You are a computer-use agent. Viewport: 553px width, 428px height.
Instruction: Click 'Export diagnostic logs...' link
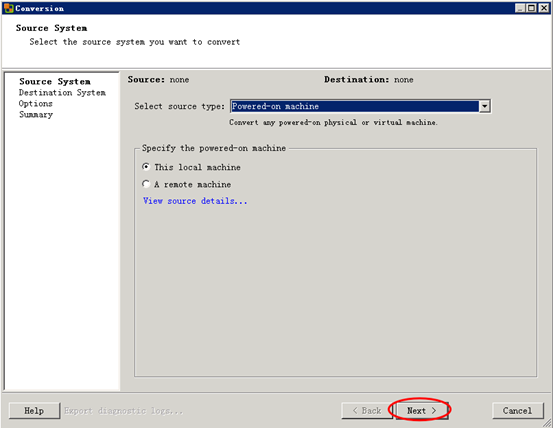[123, 411]
